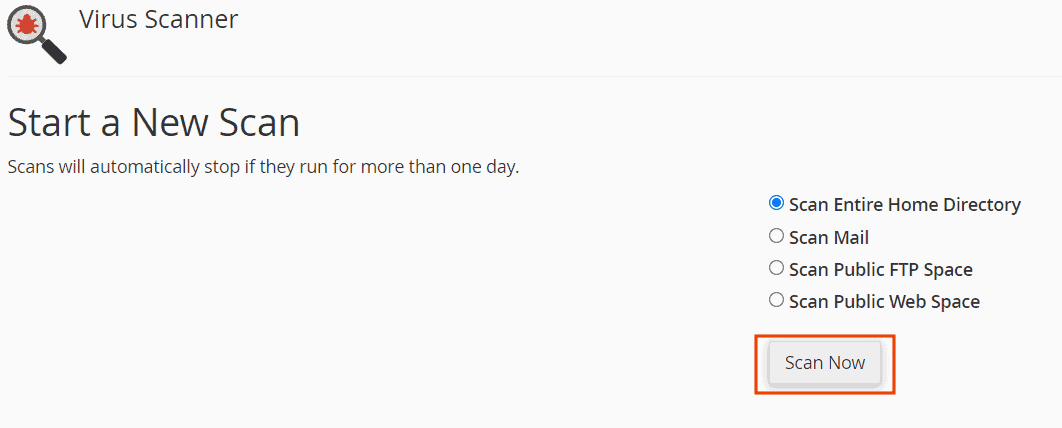Screen dimensions: 1062x428
Task: Click the red bug inside the magnifier
Action: pos(28,23)
